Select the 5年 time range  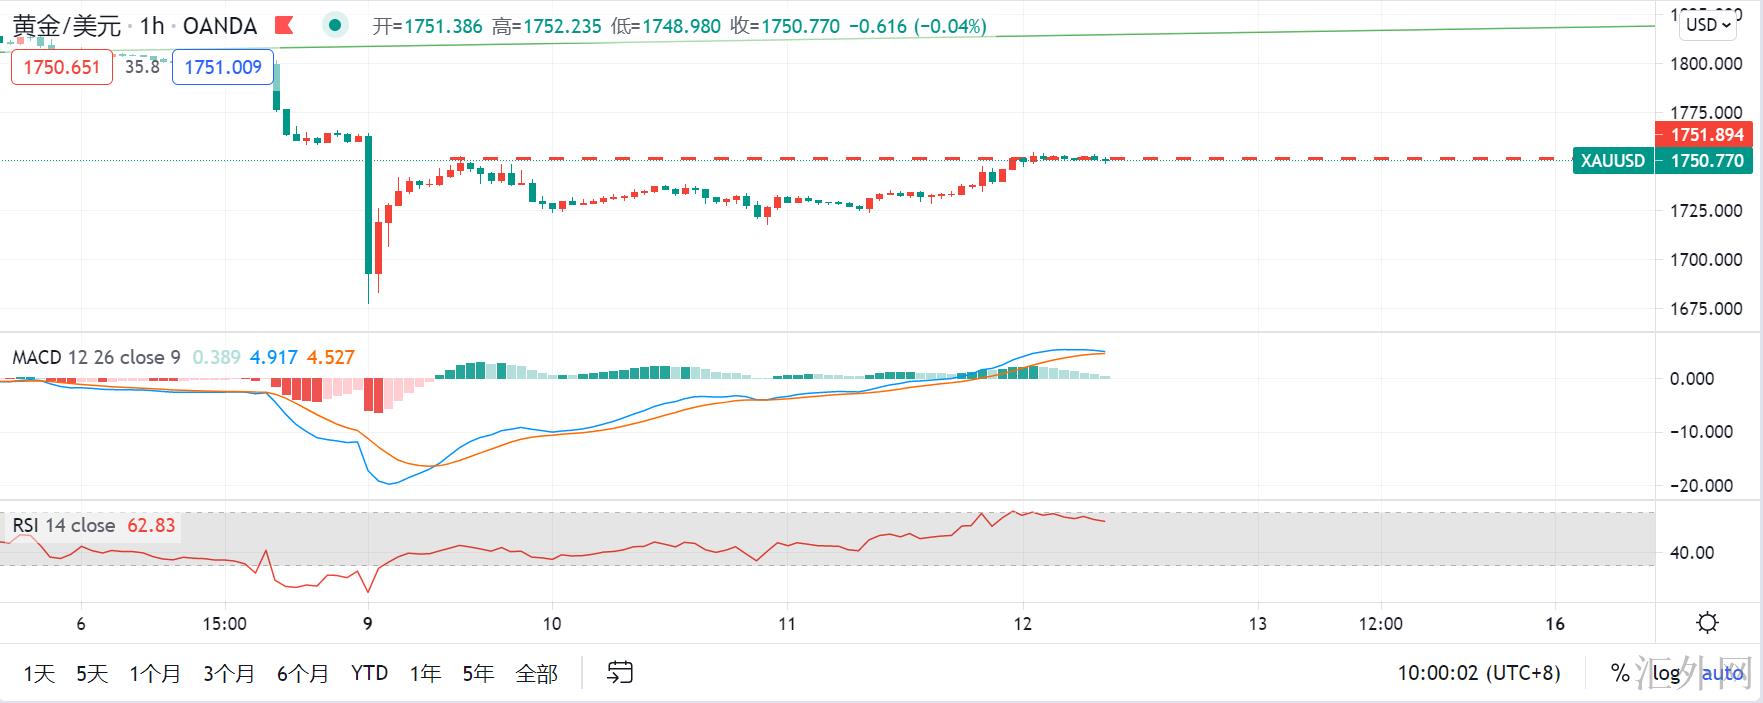pos(478,673)
